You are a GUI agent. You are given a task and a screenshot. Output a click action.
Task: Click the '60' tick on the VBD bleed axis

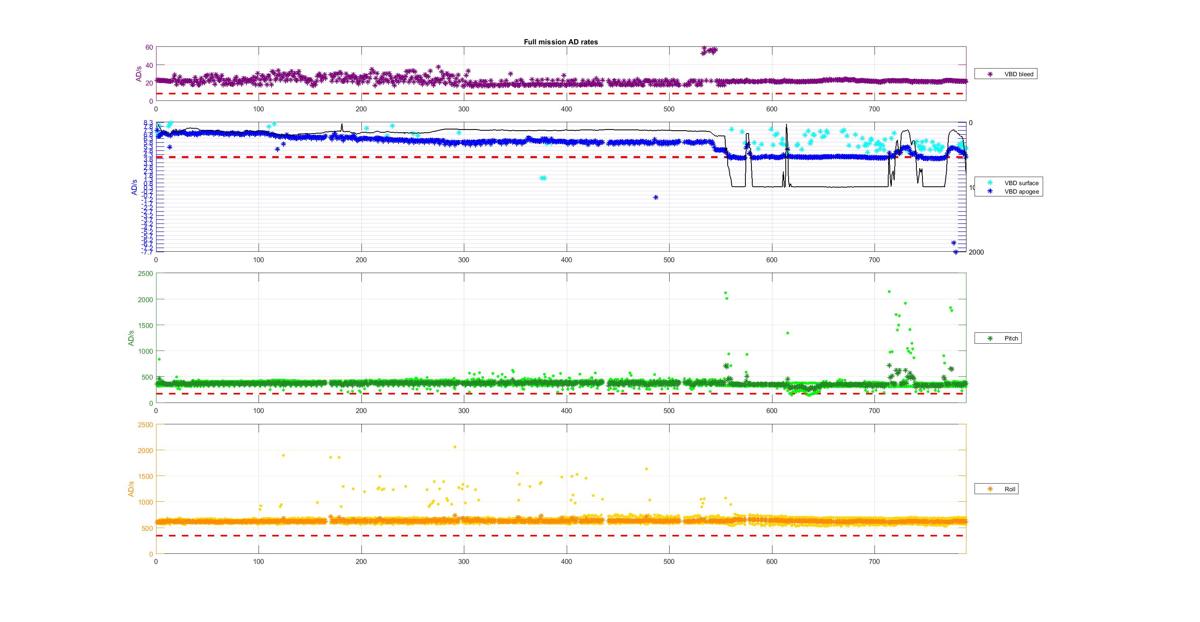pos(148,47)
